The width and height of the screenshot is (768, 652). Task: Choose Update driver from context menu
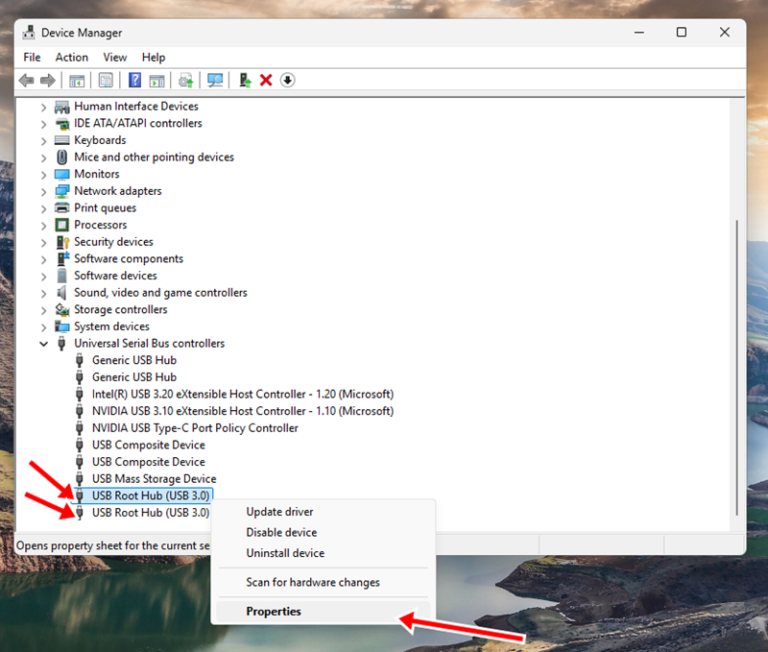point(323,512)
